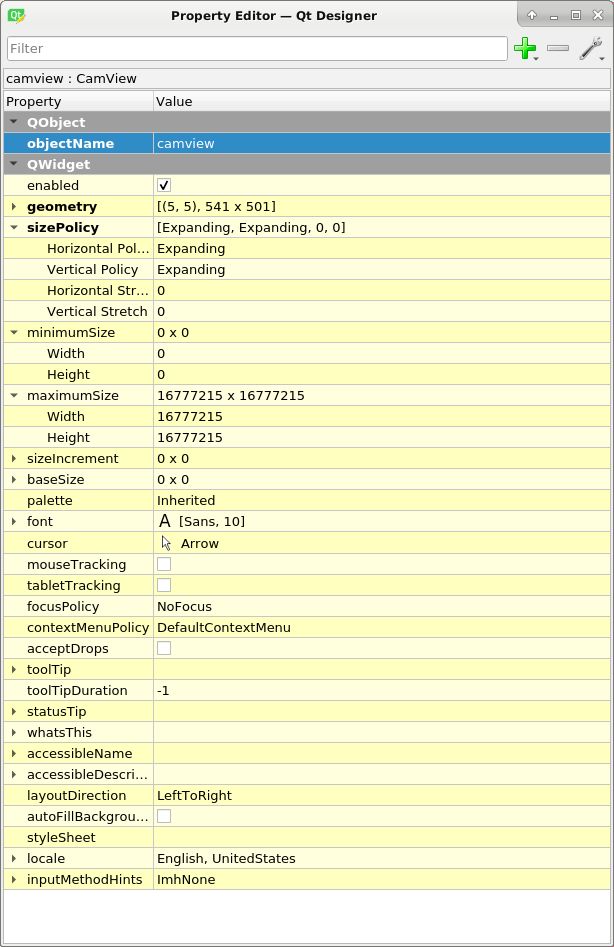The image size is (614, 947).
Task: Collapse the QWidget group
Action: click(14, 164)
